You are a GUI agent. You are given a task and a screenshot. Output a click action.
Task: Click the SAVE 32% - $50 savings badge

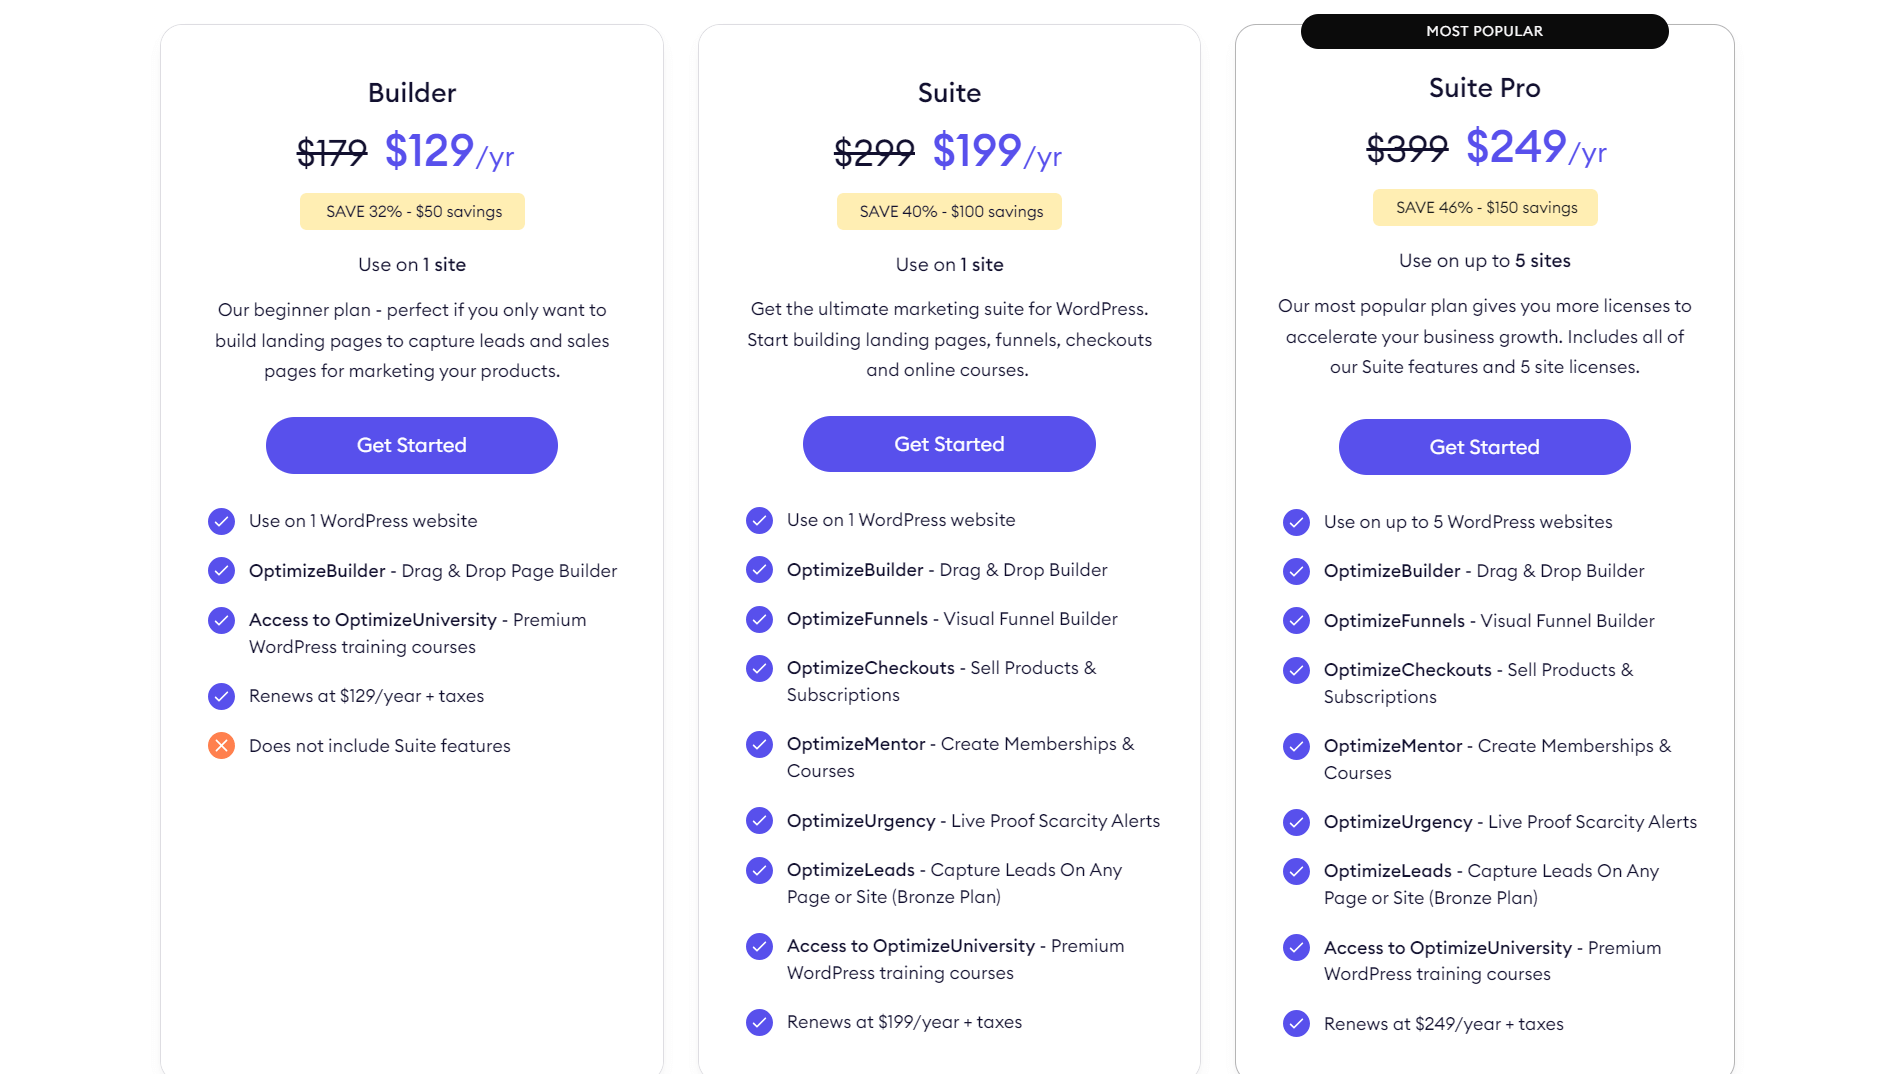(x=412, y=212)
